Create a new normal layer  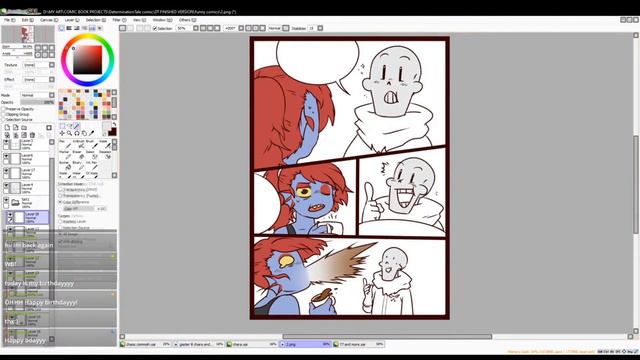pos(7,127)
